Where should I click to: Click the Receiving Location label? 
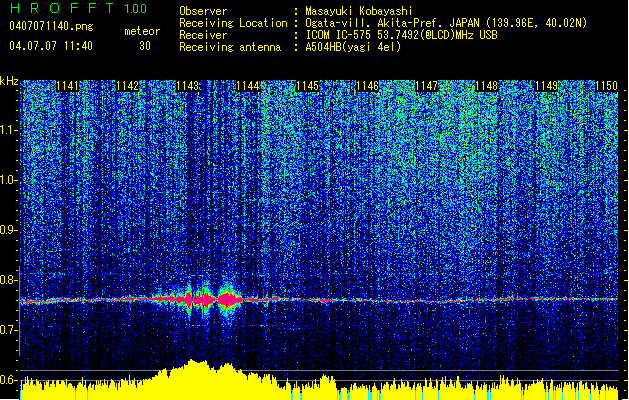pyautogui.click(x=233, y=23)
